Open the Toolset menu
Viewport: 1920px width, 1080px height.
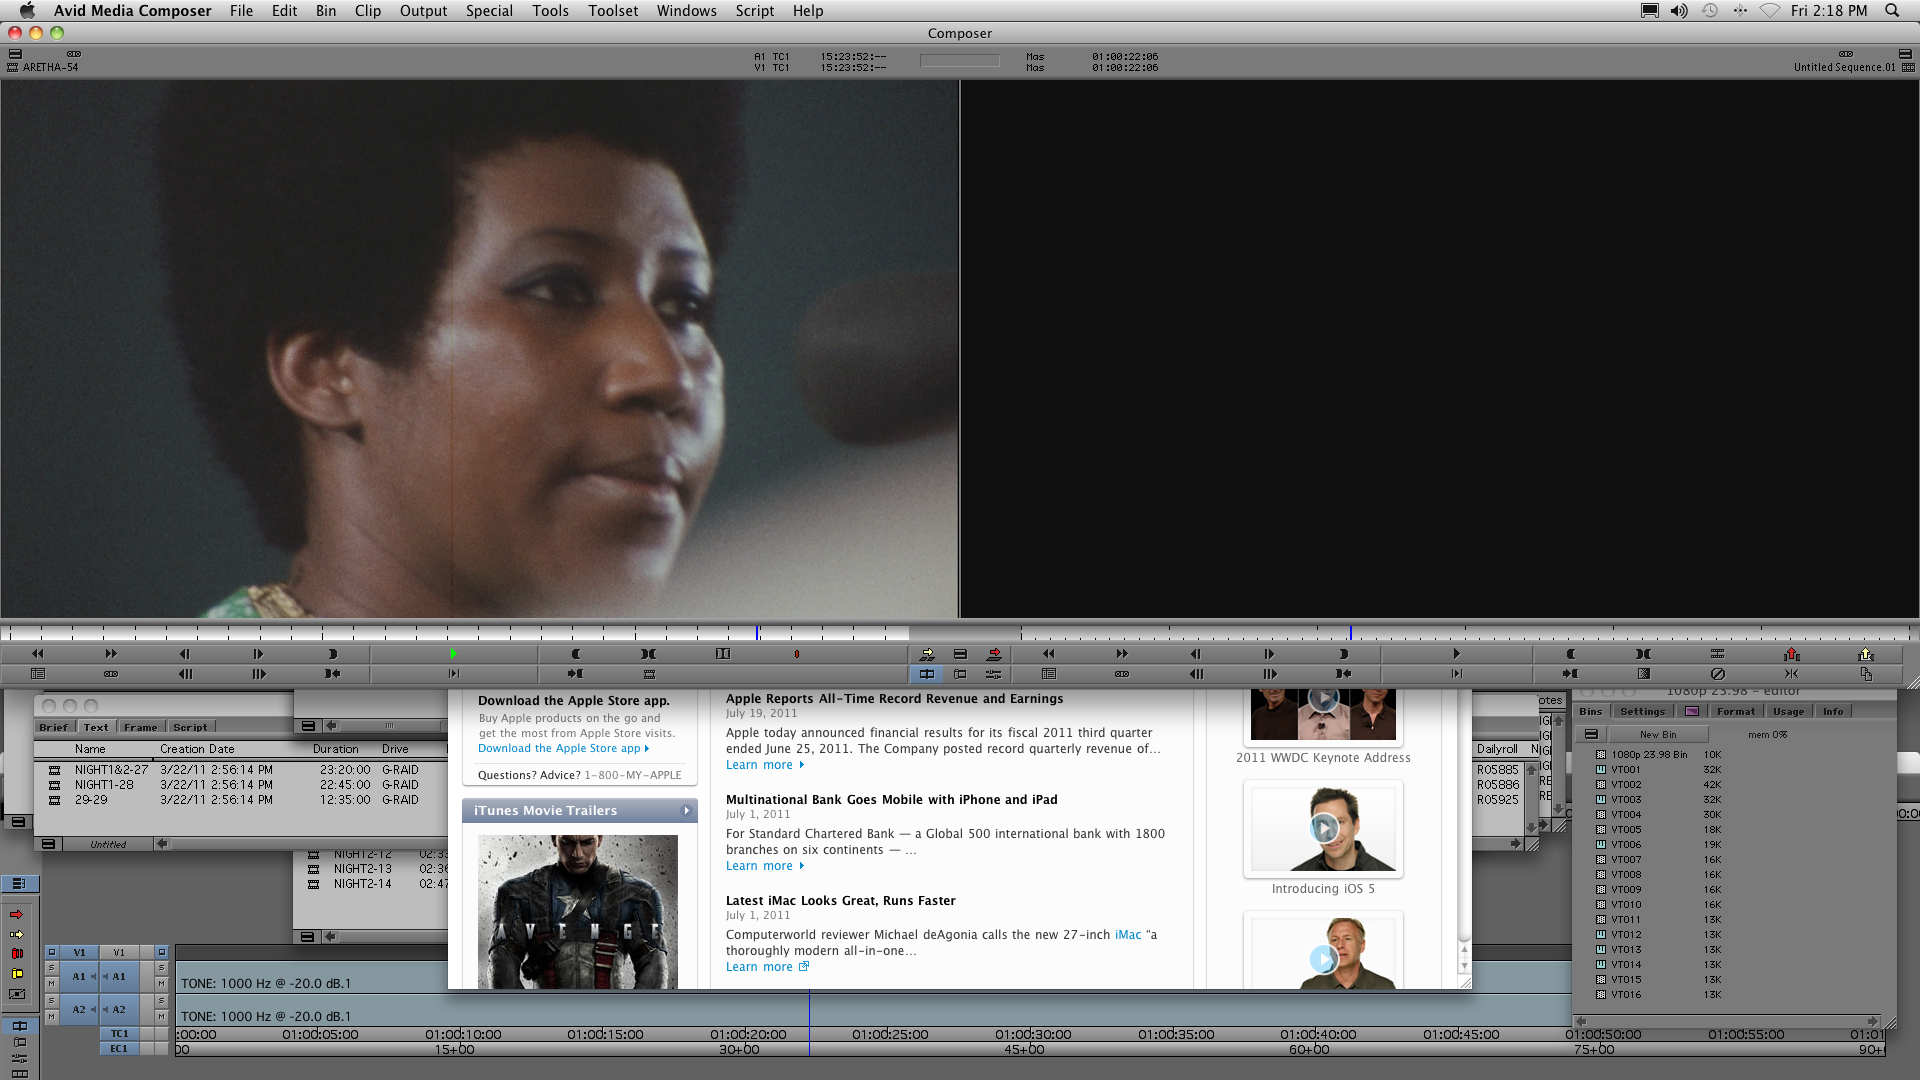612,11
